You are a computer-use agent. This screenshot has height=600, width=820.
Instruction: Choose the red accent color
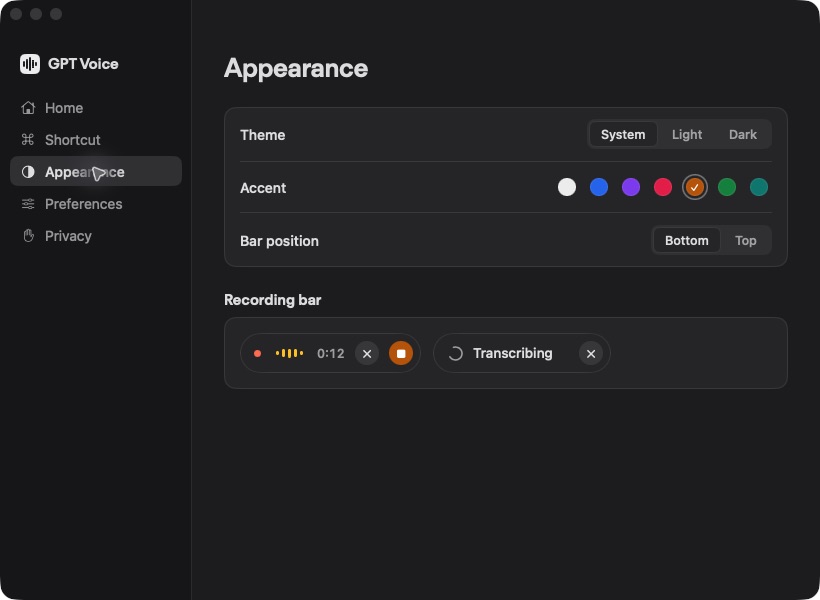663,187
